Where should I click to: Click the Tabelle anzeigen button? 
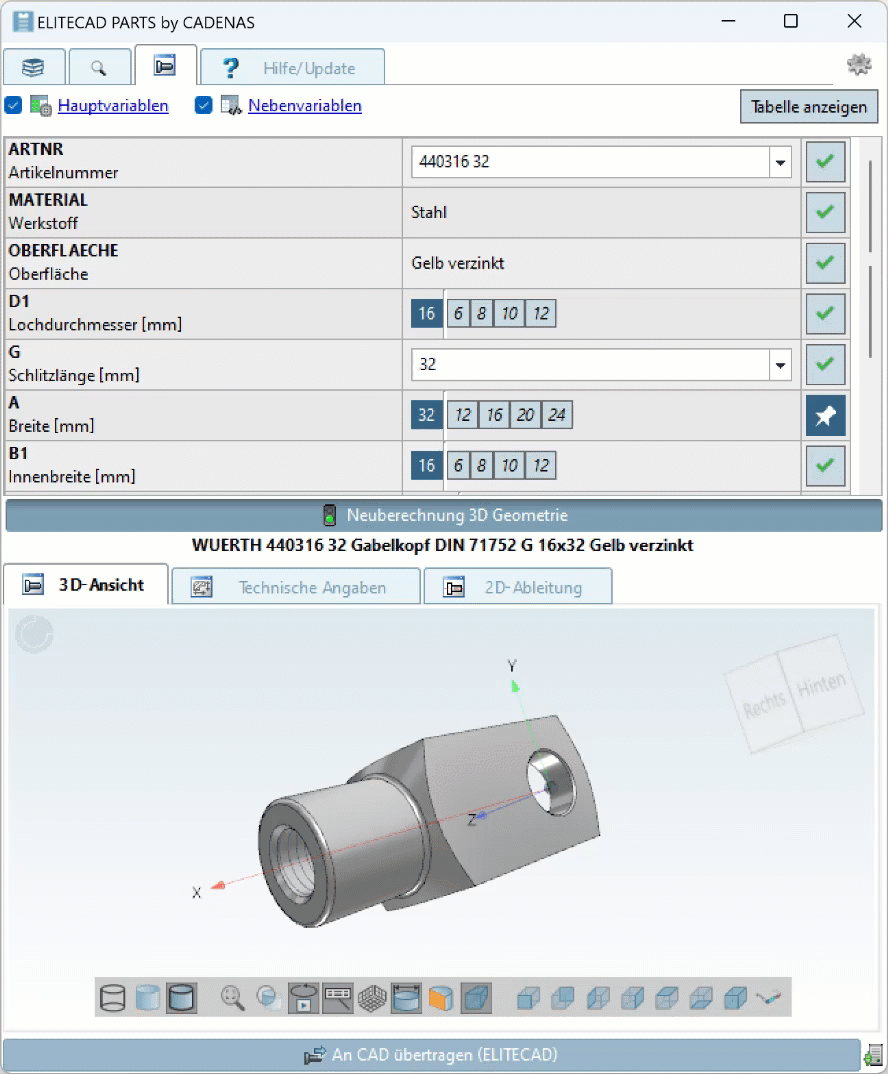click(808, 106)
